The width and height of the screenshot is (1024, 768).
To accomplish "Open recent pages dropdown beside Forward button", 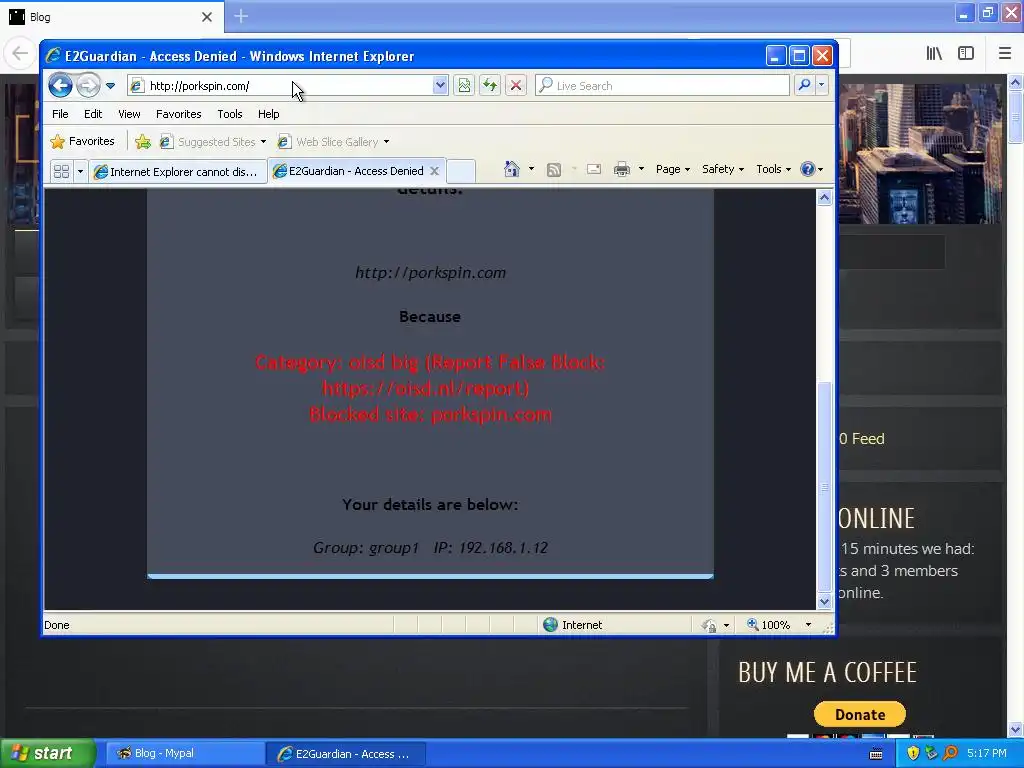I will click(x=110, y=86).
